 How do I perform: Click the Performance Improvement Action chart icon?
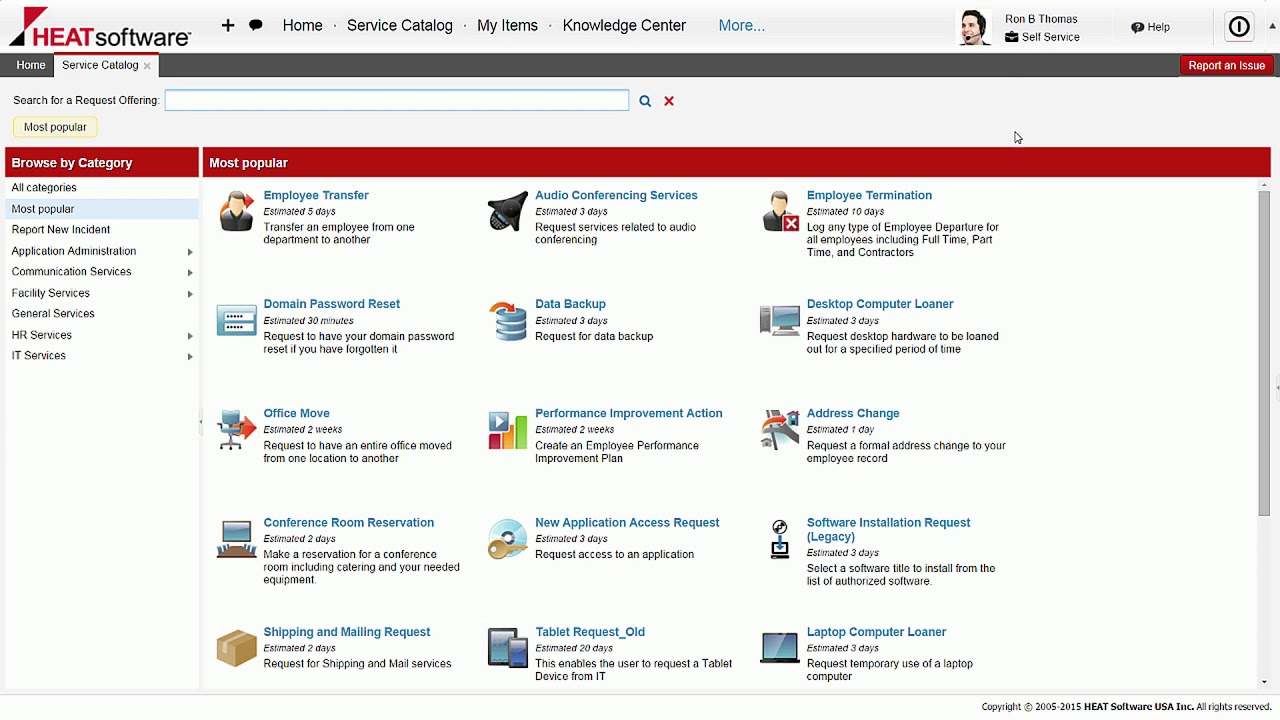tap(508, 430)
